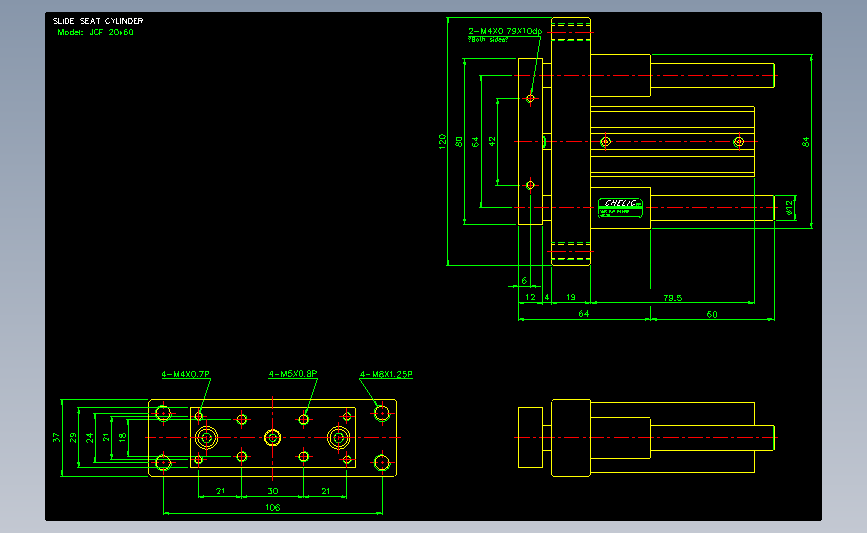Click the 37 plate height dimension

click(x=56, y=437)
